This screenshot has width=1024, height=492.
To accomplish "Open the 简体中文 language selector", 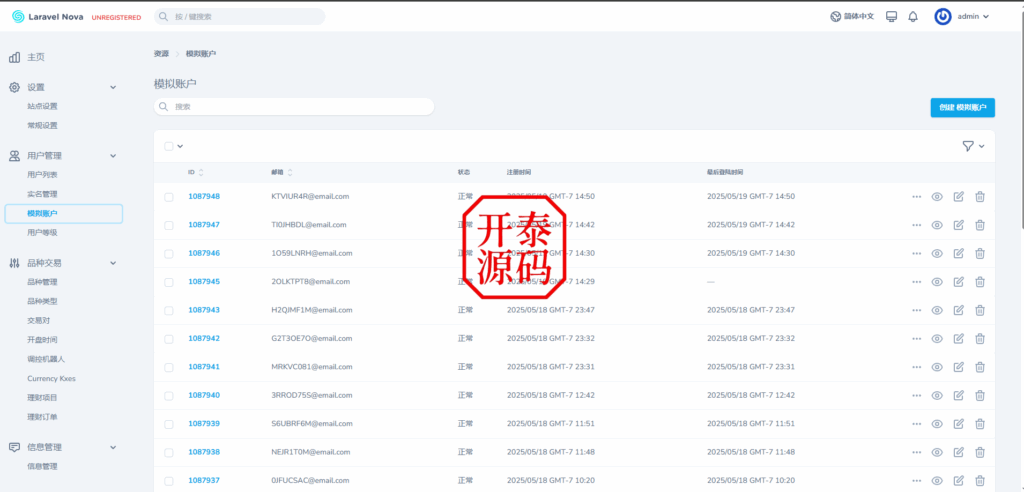I will coord(852,17).
